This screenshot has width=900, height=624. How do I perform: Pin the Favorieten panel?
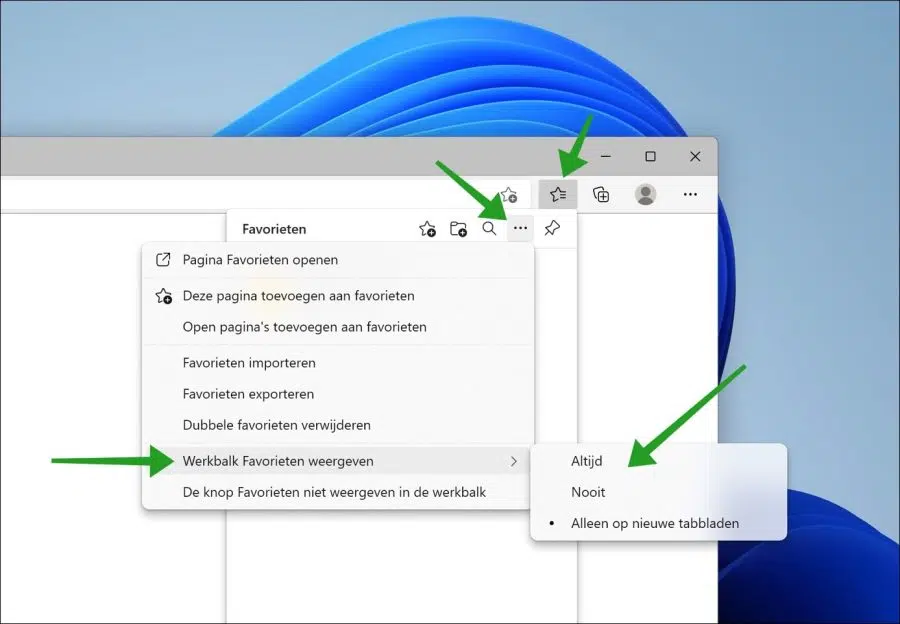click(x=552, y=228)
